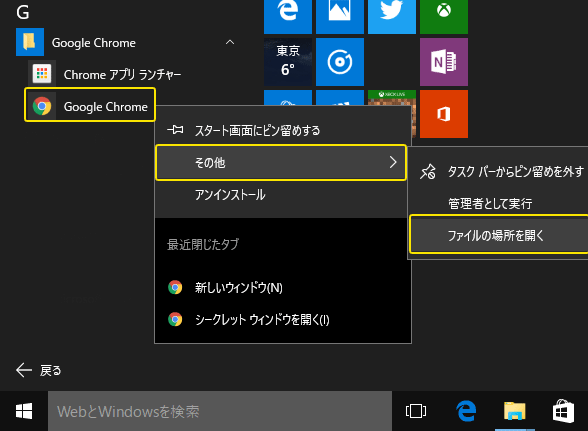Viewport: 588px width, 431px height.
Task: Click ファイルの場所を開く
Action: pyautogui.click(x=499, y=235)
